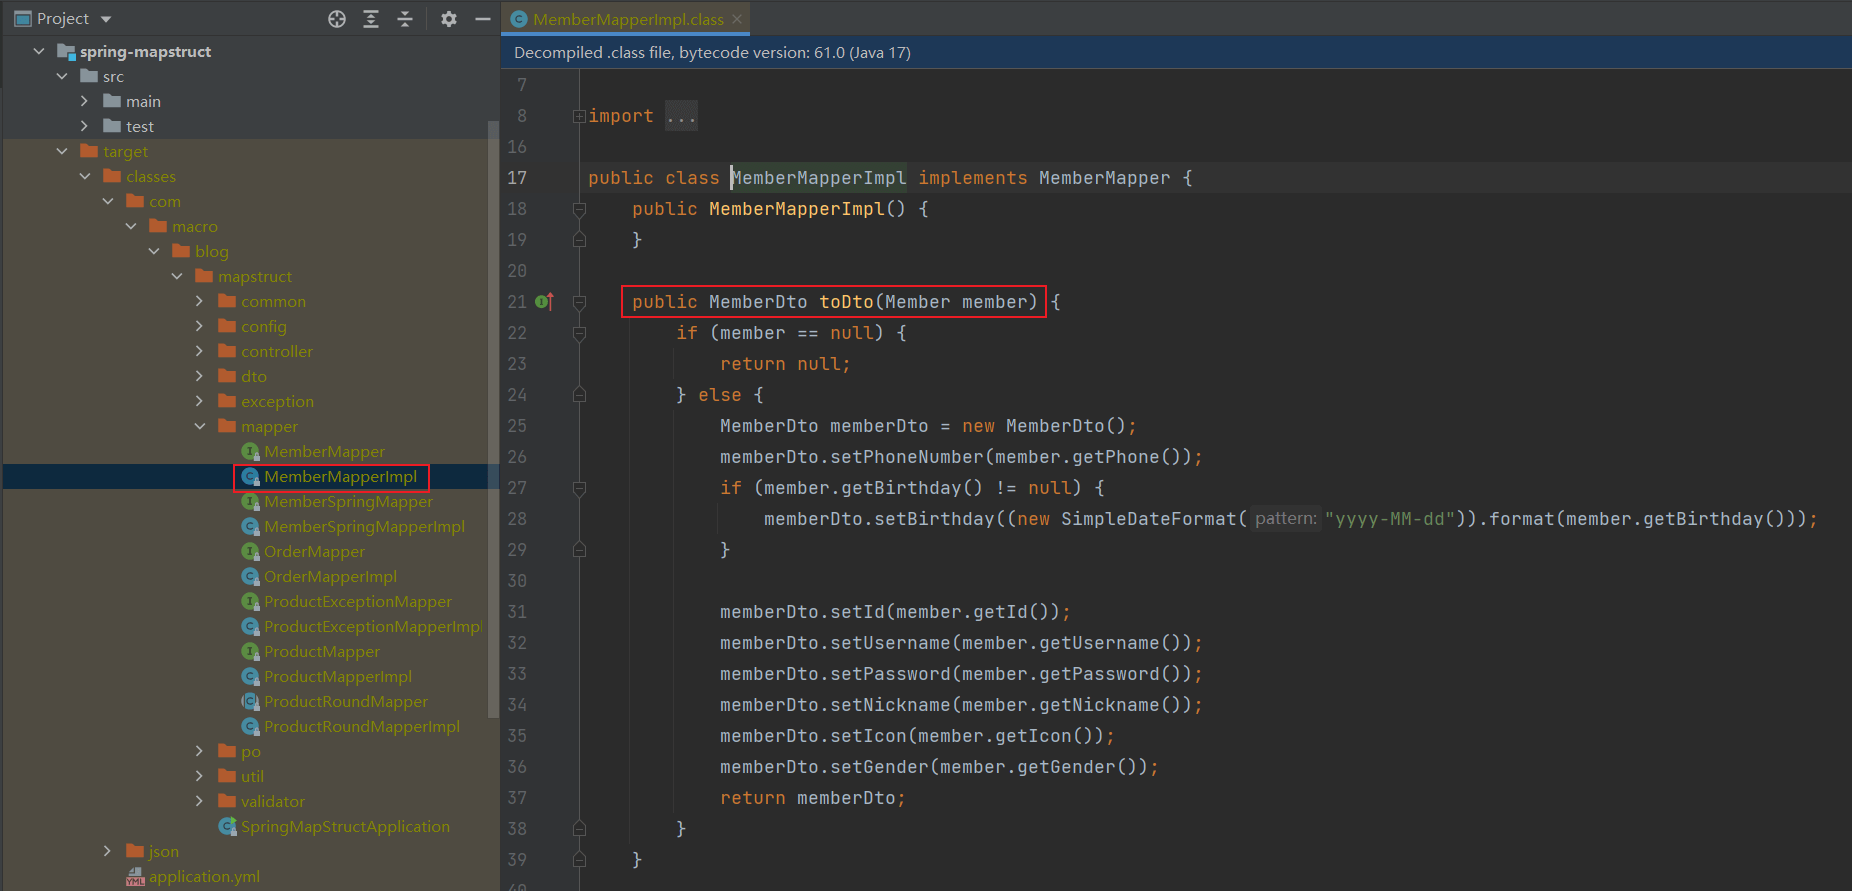The width and height of the screenshot is (1852, 891).
Task: Click the Collapse All icon in Project toolbar
Action: (x=405, y=19)
